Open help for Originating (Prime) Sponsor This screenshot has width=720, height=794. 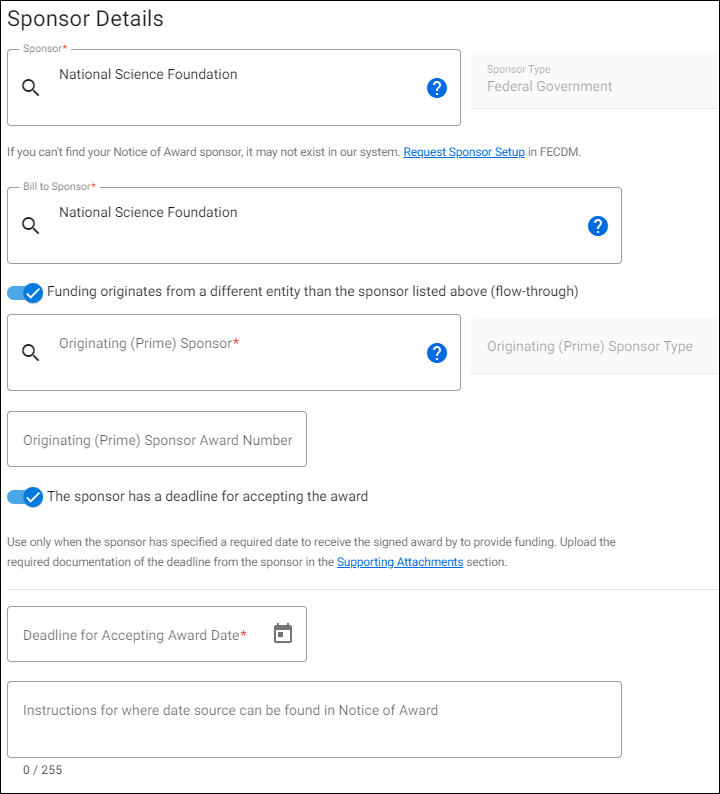tap(436, 352)
